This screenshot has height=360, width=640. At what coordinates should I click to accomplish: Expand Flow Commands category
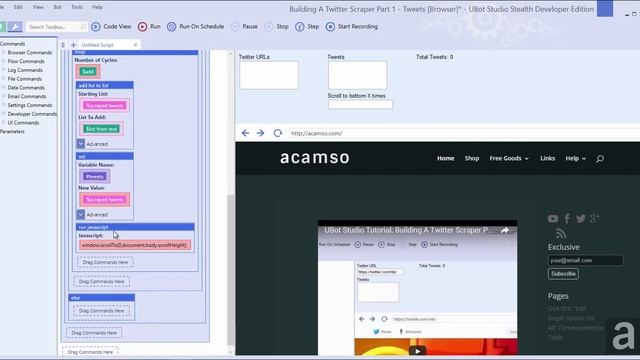(x=26, y=61)
